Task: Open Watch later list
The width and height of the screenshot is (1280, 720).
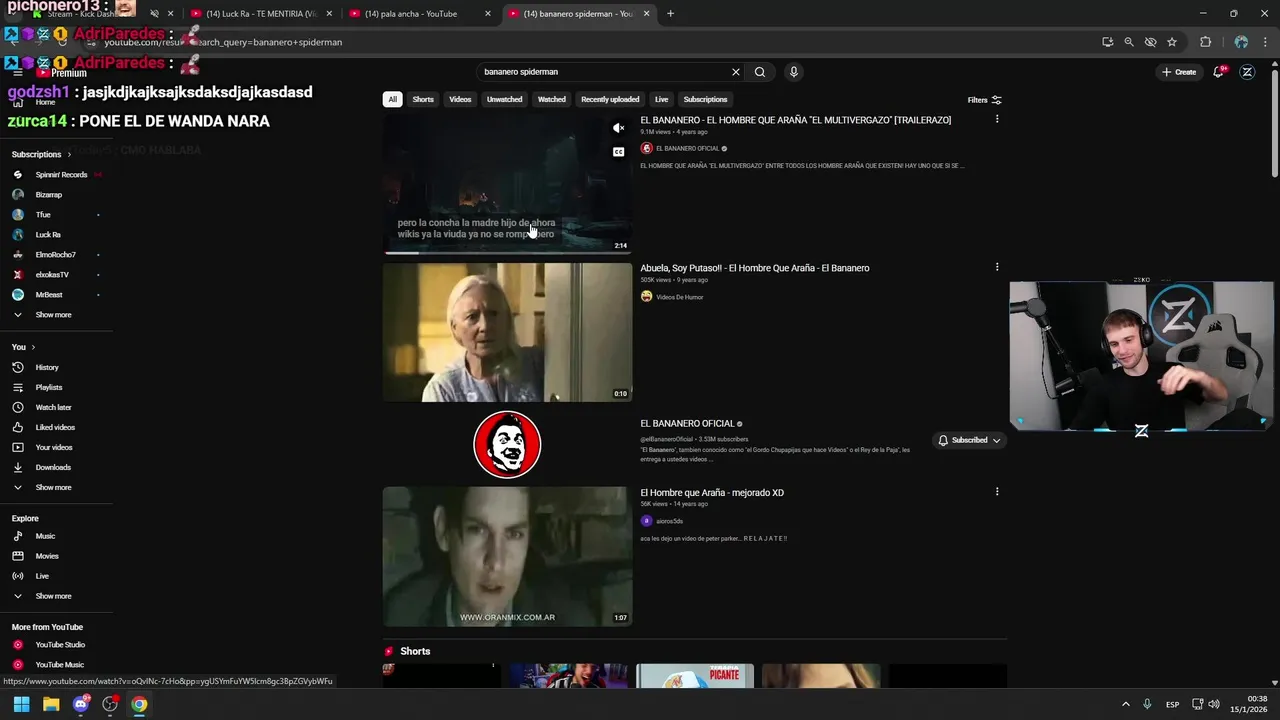Action: point(56,407)
